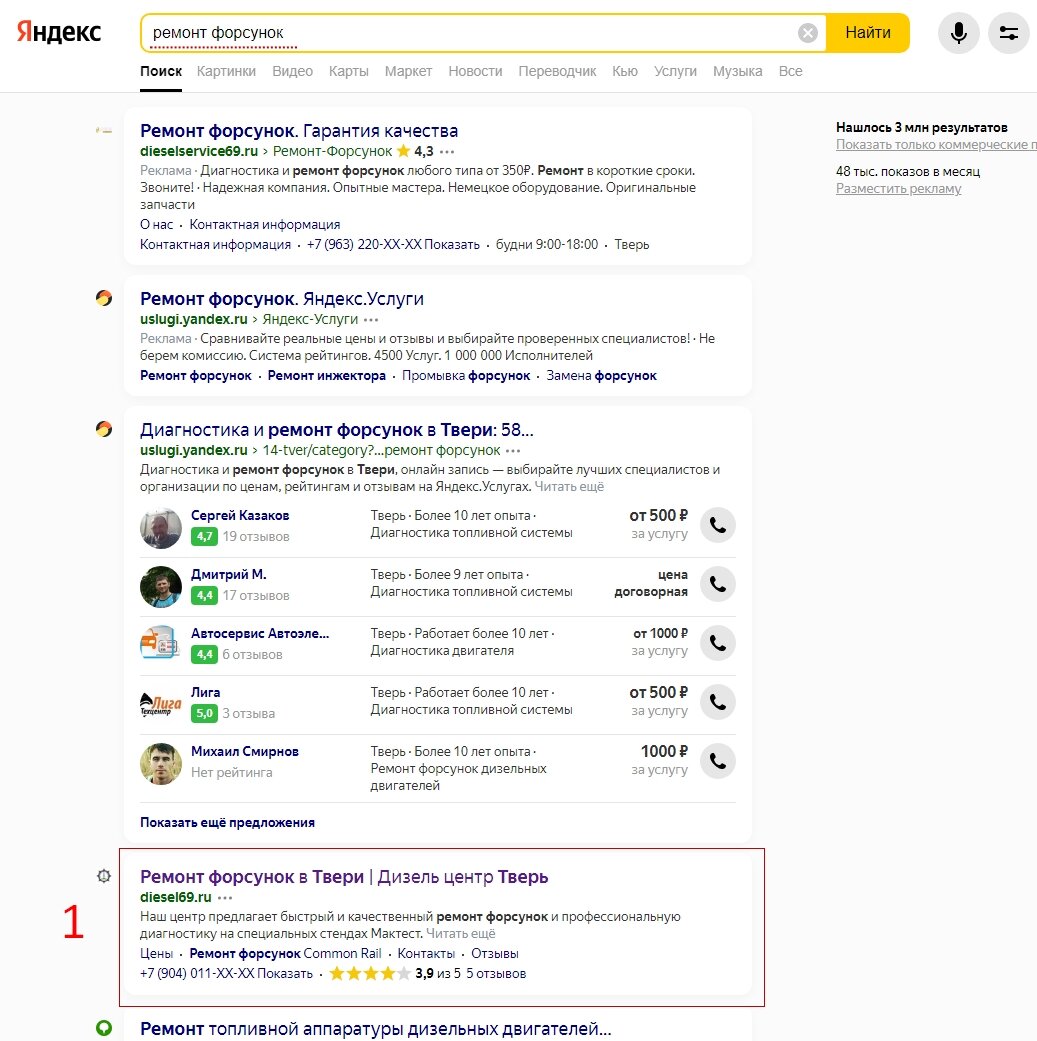Open Промывка форсунок sitelink
1037x1041 pixels.
pos(466,376)
